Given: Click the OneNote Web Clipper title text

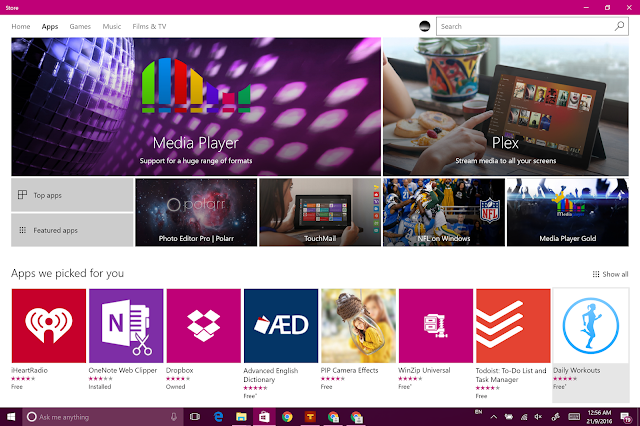Looking at the screenshot, I should tap(123, 370).
